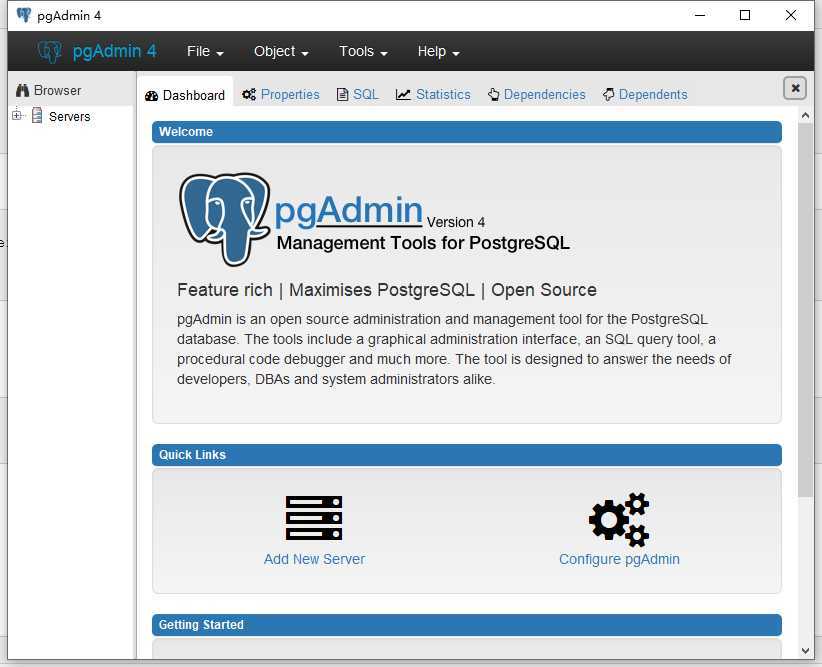Click the 'Version 4' text
This screenshot has height=667, width=822.
(456, 222)
